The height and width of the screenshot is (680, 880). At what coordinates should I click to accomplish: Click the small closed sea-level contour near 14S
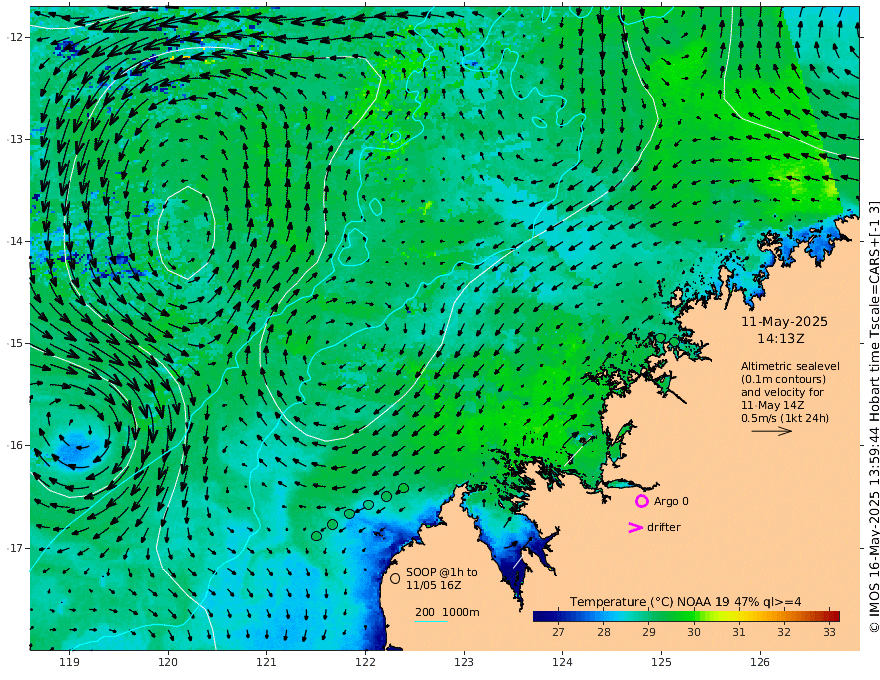click(x=186, y=233)
